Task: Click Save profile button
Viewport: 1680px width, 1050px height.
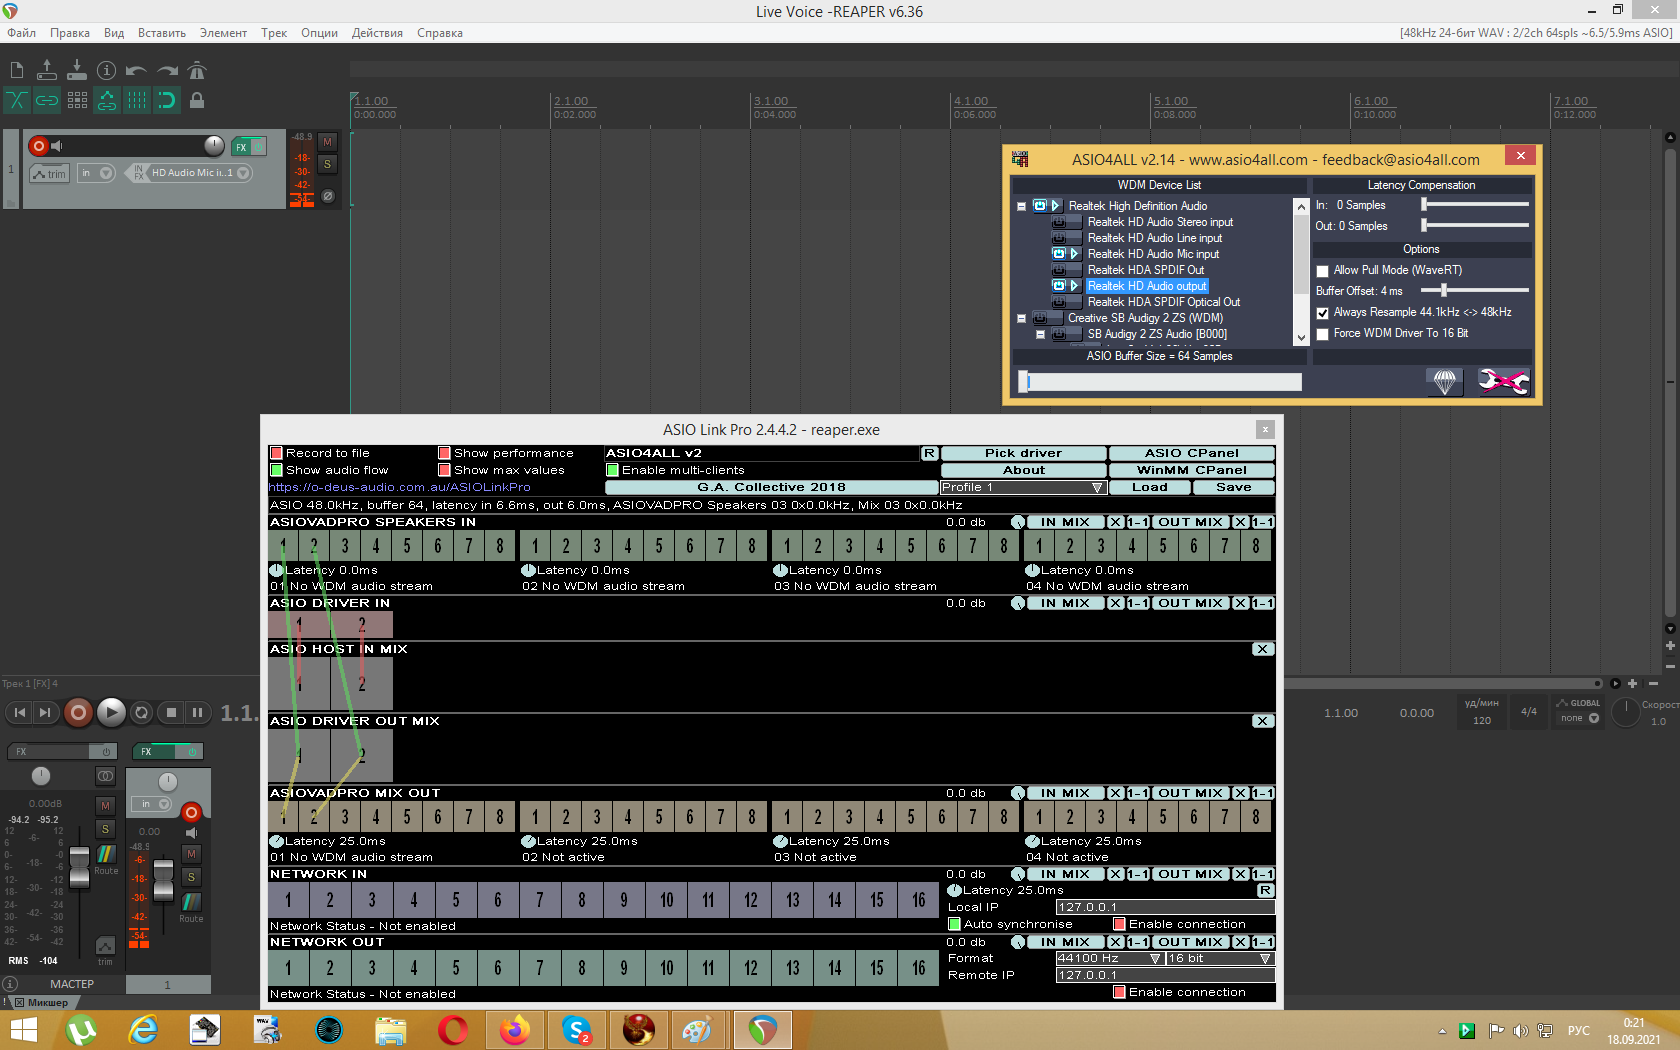Action: click(x=1233, y=487)
